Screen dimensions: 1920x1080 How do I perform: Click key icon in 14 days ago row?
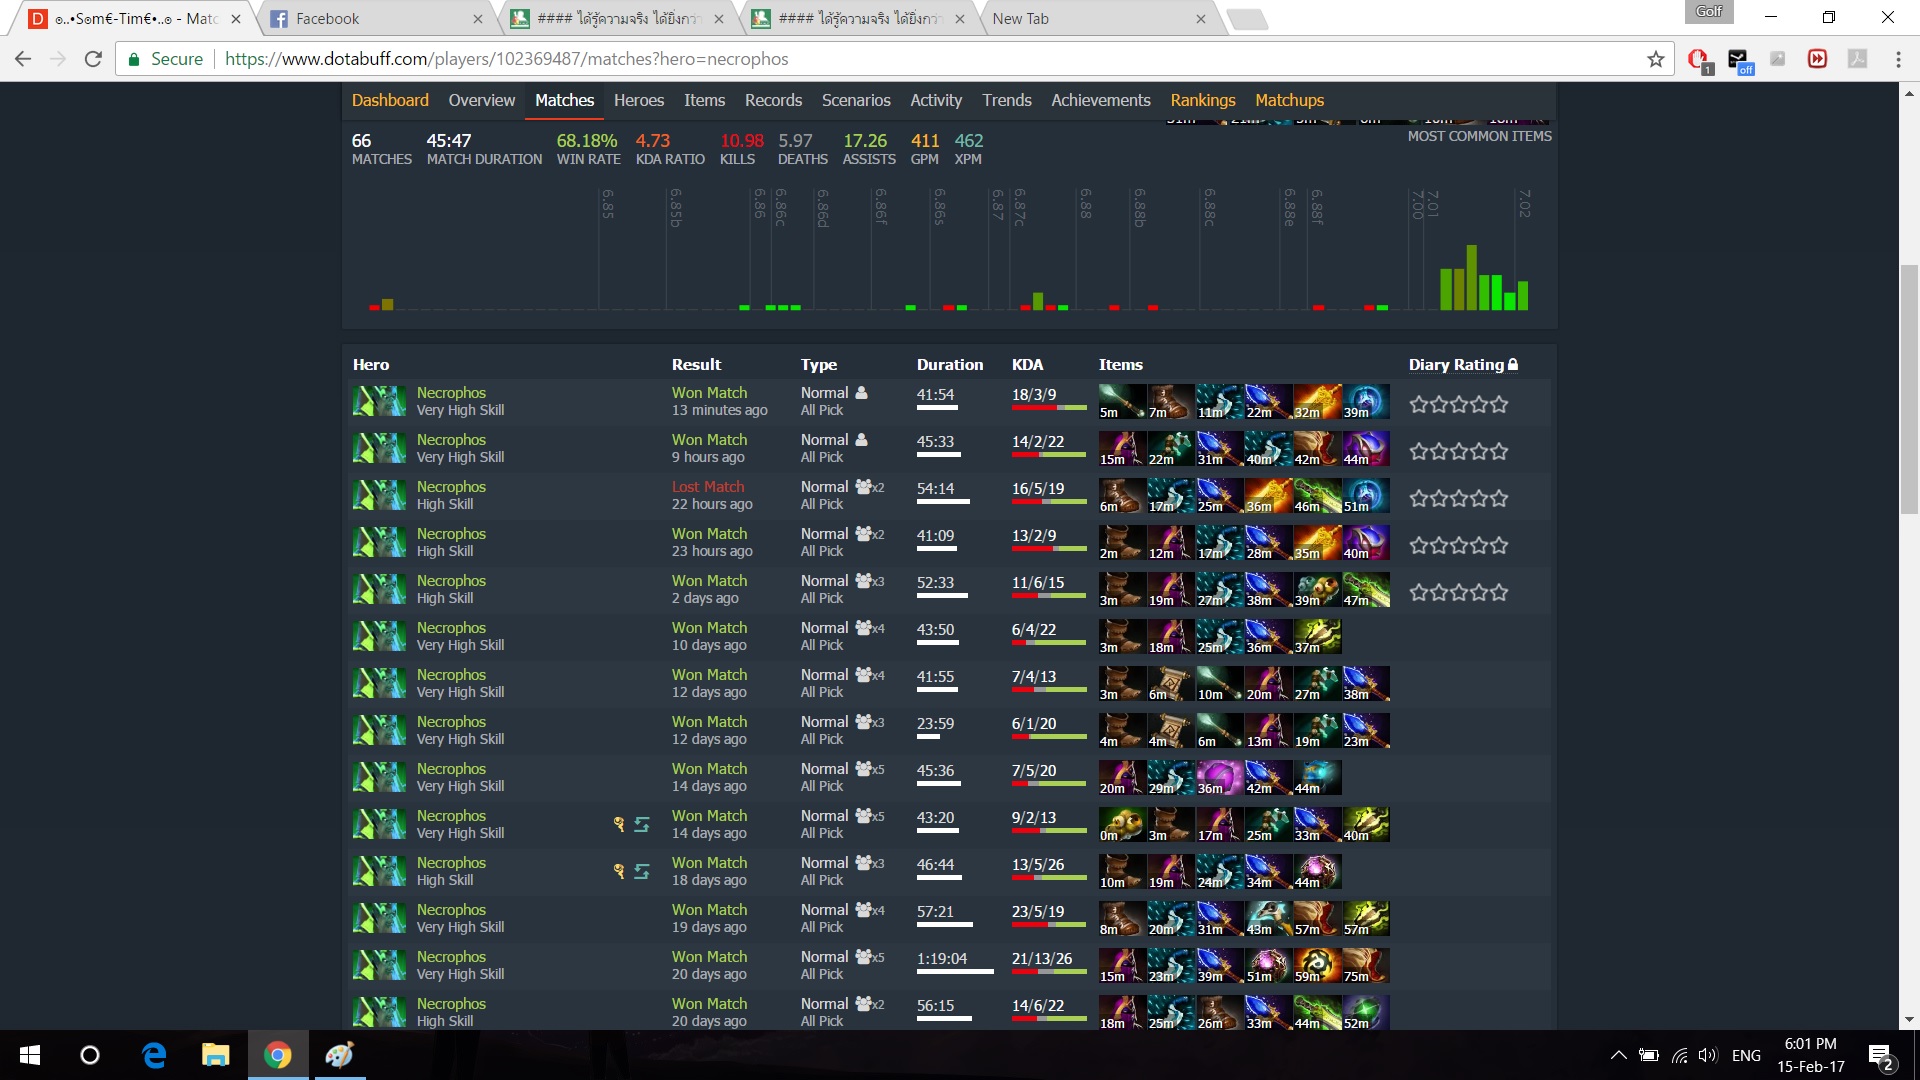click(x=619, y=824)
